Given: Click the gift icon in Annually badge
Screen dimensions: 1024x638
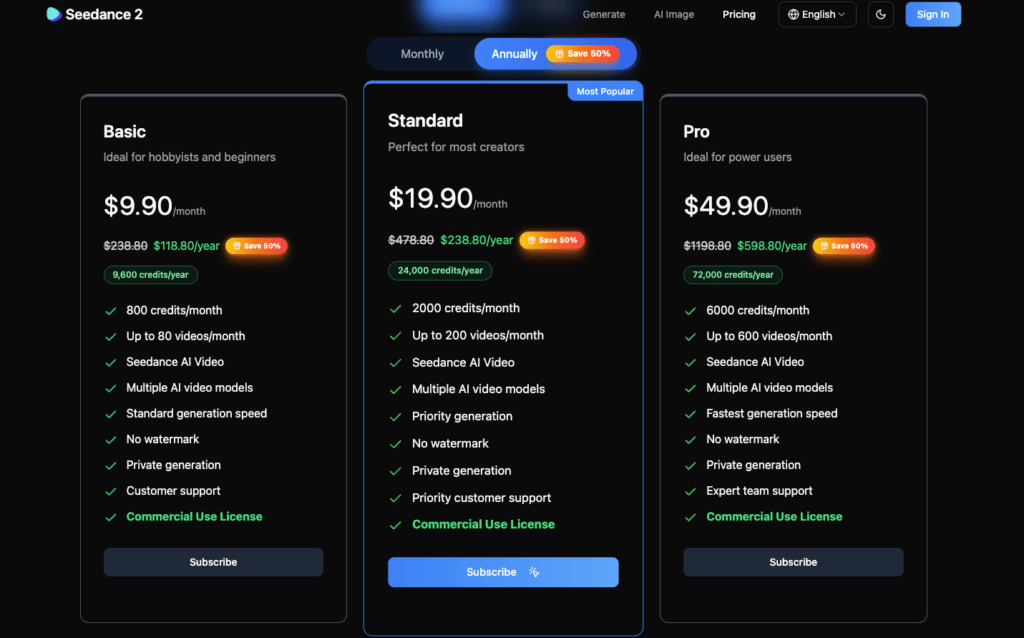Looking at the screenshot, I should click(559, 54).
